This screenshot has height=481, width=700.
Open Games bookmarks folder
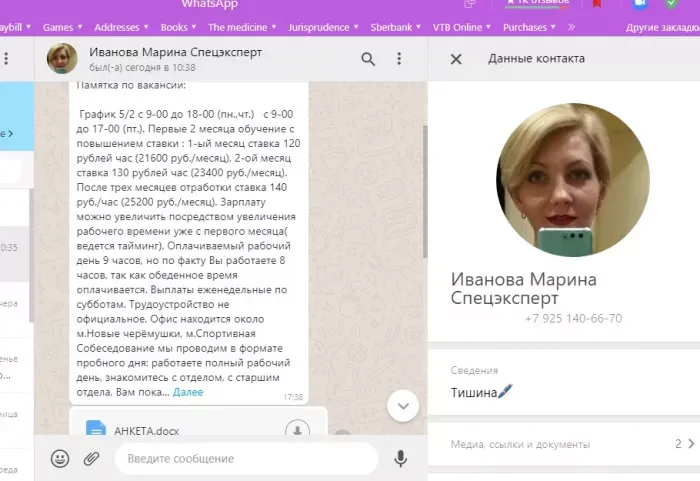[62, 27]
